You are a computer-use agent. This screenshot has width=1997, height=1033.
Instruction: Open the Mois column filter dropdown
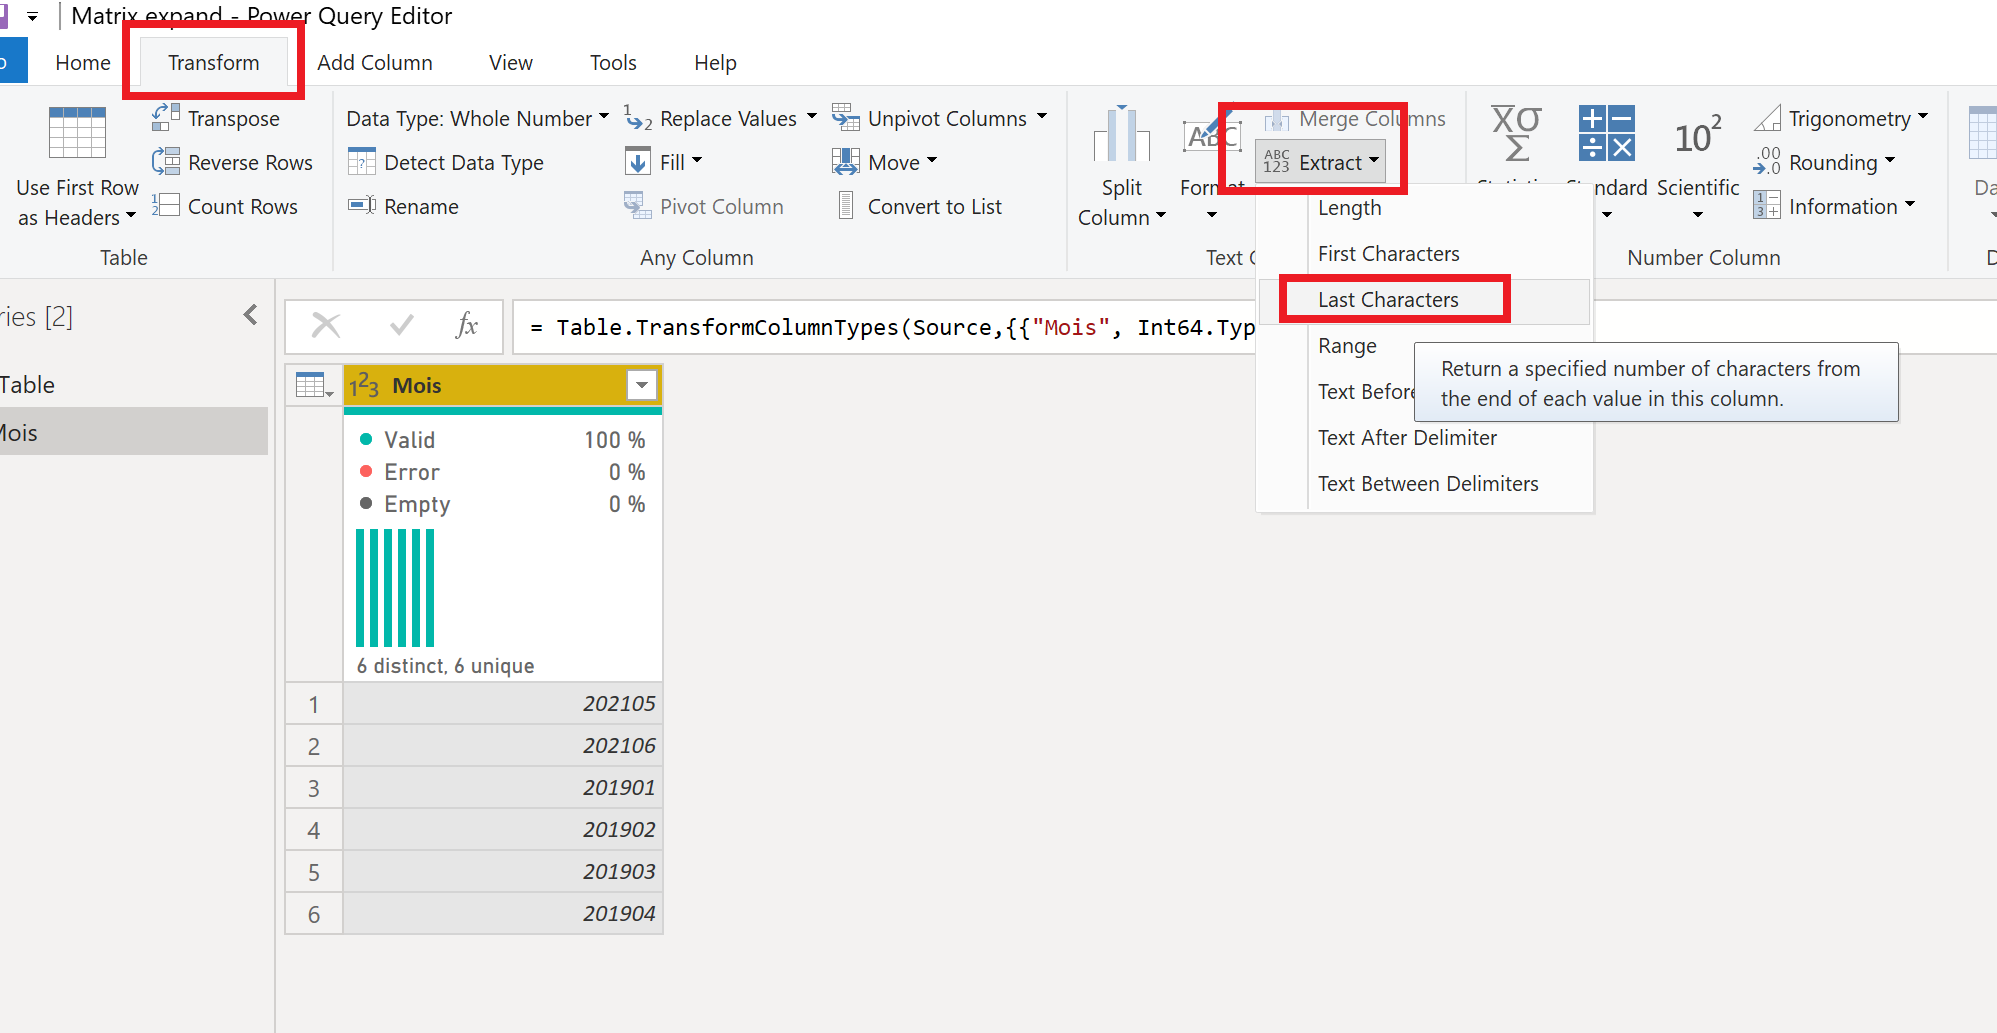click(x=641, y=385)
